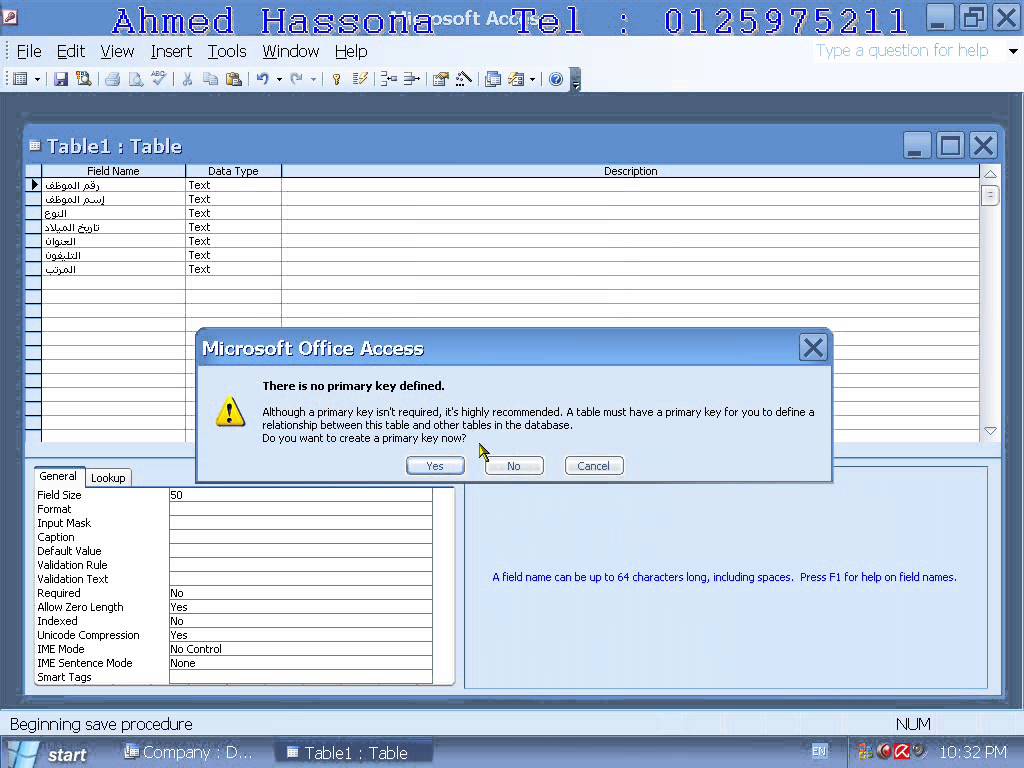The image size is (1024, 768).
Task: Click the Required property value No
Action: (300, 593)
